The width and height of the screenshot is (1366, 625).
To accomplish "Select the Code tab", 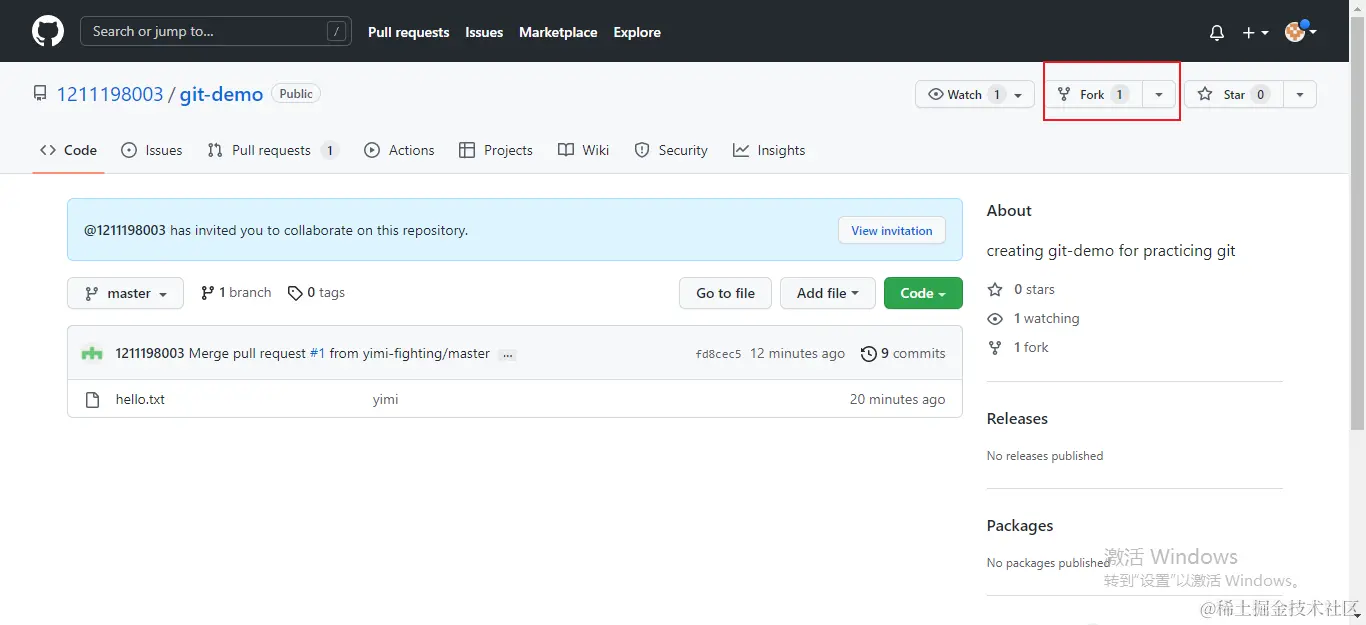I will (68, 150).
